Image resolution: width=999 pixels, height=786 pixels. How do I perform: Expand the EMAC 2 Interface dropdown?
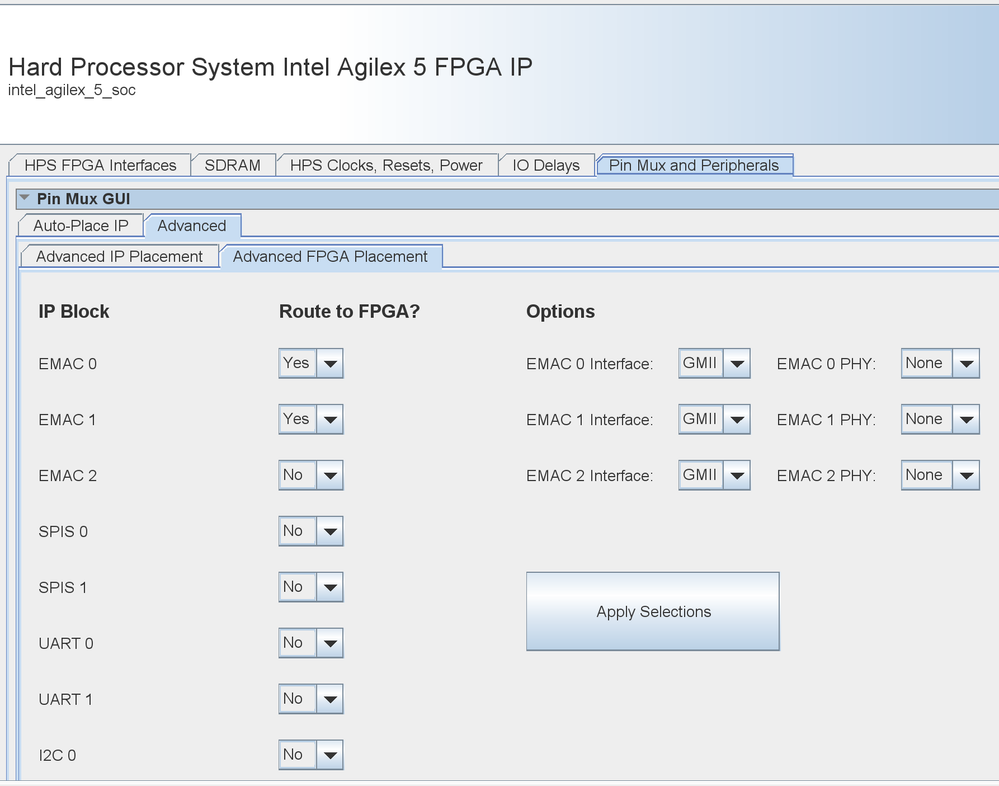click(713, 476)
